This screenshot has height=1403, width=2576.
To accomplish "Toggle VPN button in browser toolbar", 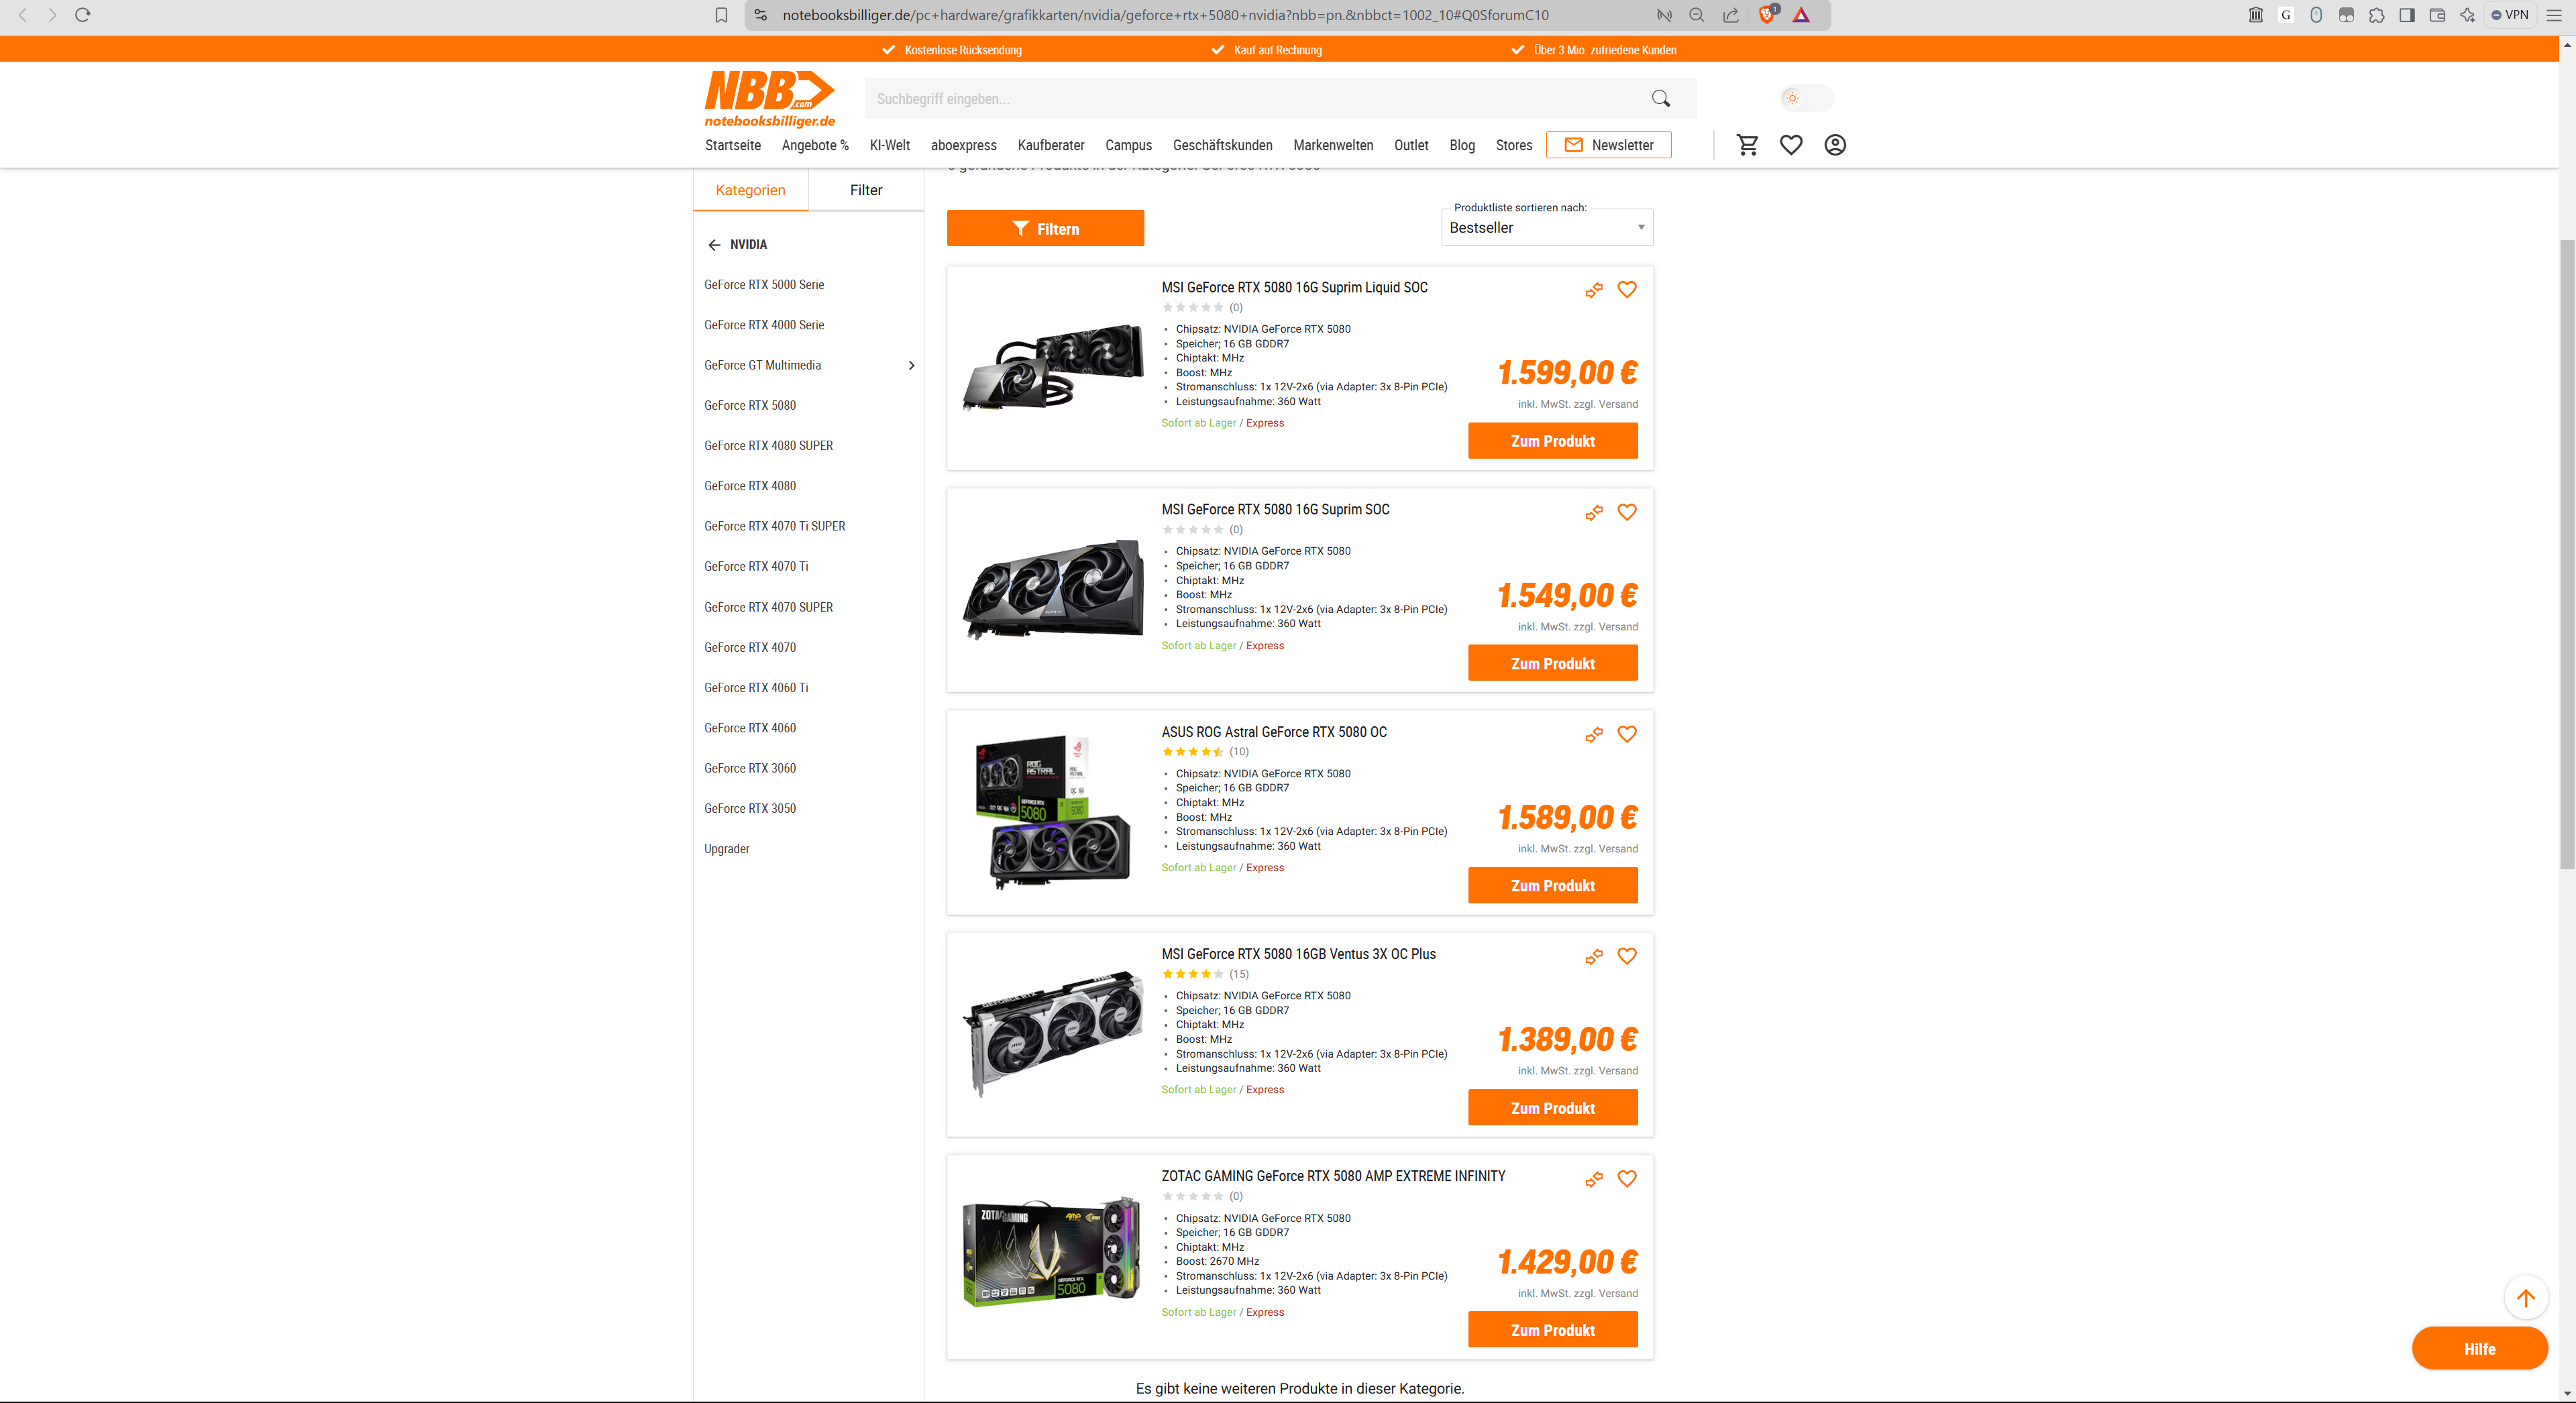I will (2510, 15).
